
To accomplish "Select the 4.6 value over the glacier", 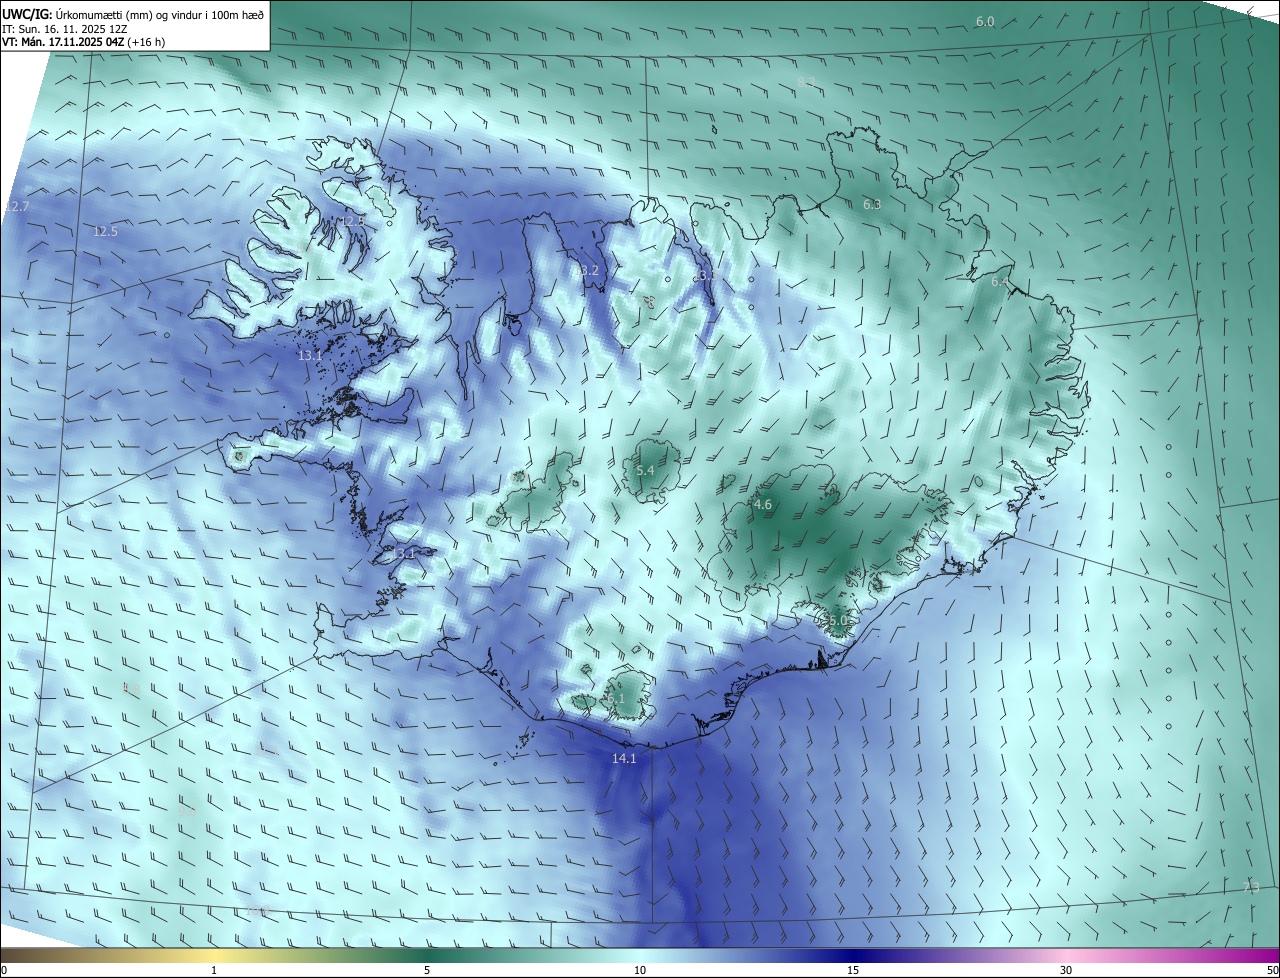I will coord(762,505).
